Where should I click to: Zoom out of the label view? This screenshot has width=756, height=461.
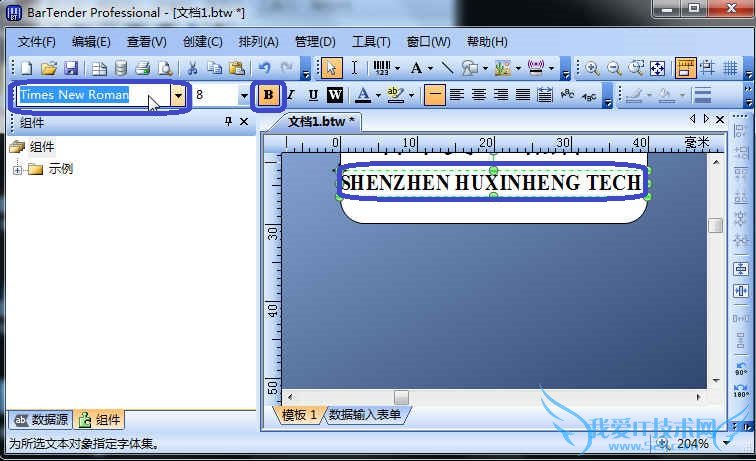coord(614,68)
